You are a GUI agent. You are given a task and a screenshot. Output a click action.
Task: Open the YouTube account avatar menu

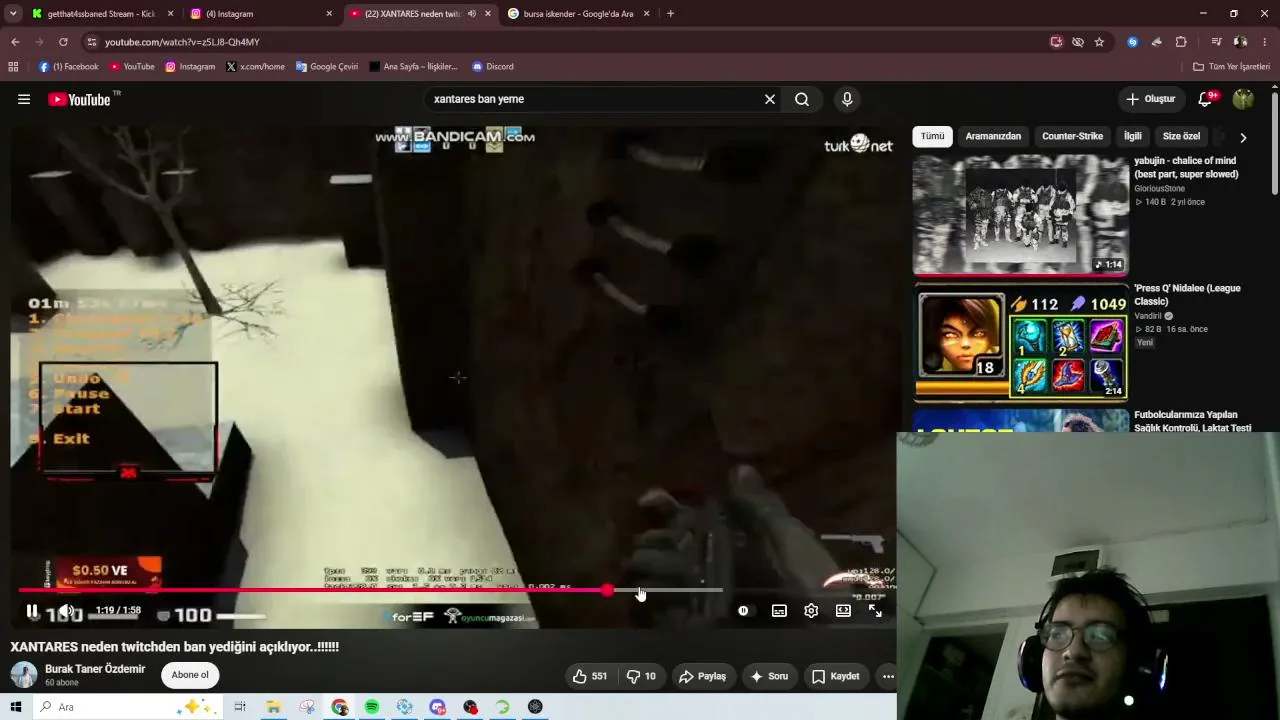click(1243, 99)
